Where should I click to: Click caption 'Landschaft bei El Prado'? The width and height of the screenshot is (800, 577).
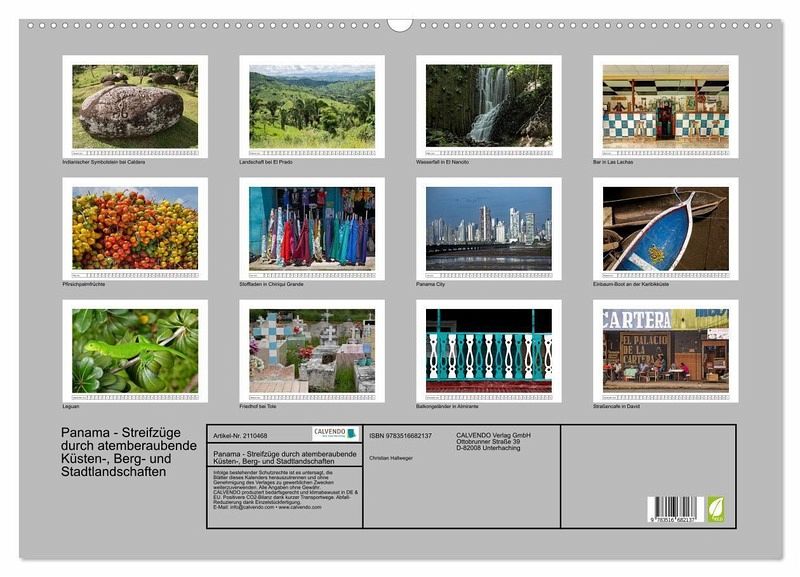(266, 162)
